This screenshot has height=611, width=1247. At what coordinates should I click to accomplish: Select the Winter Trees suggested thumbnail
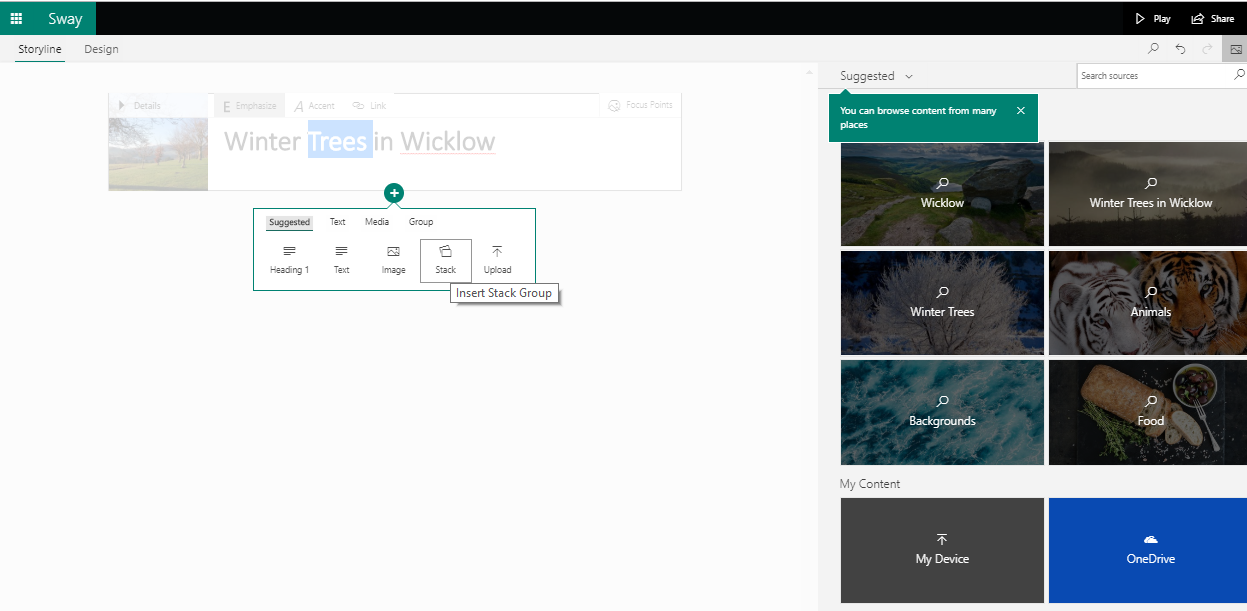[x=942, y=302]
